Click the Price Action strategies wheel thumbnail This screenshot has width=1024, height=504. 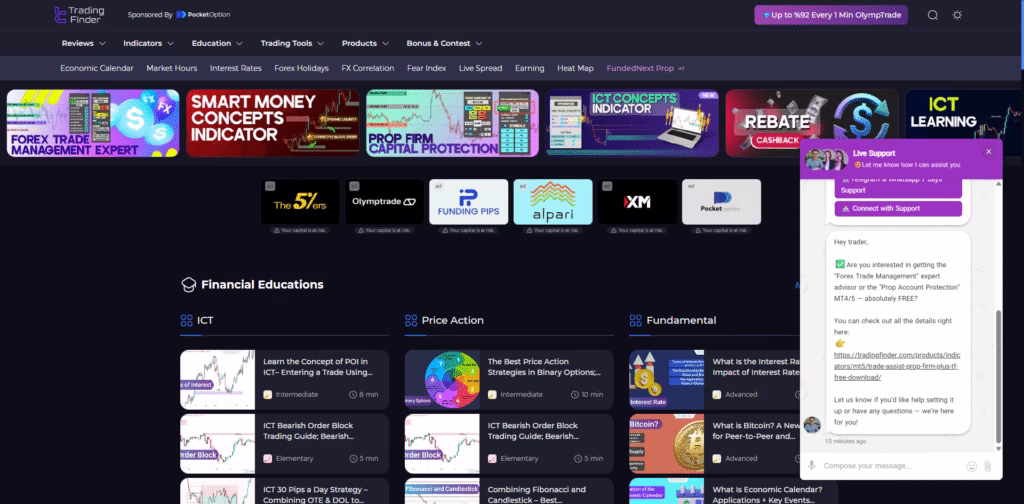[442, 380]
